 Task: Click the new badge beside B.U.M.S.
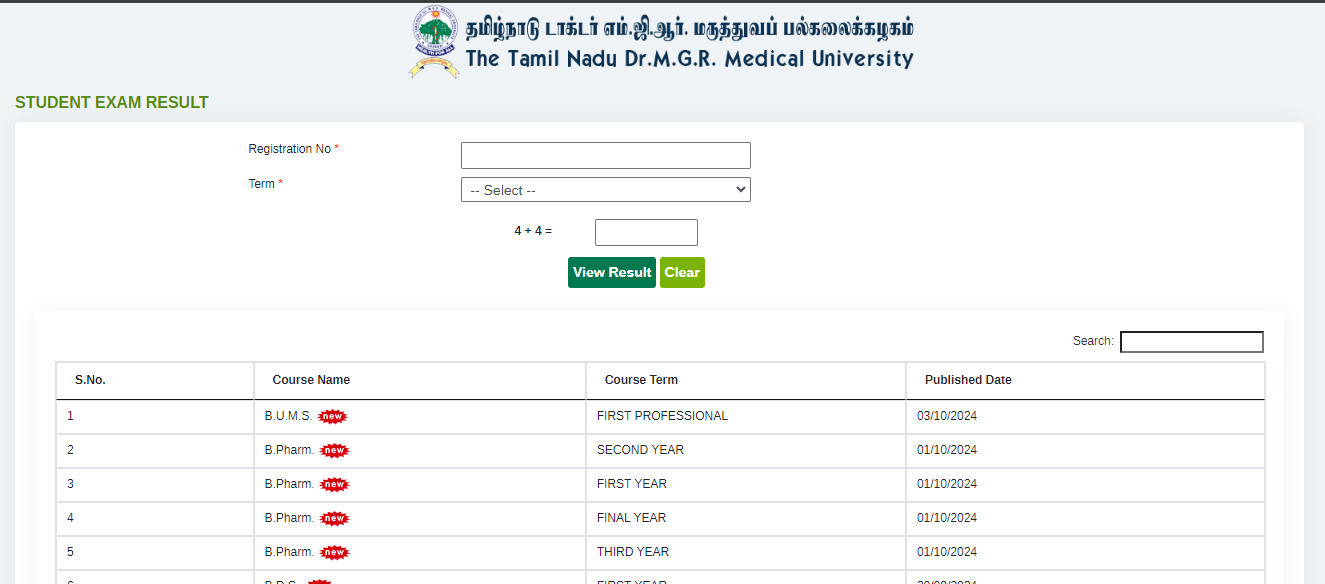[333, 416]
